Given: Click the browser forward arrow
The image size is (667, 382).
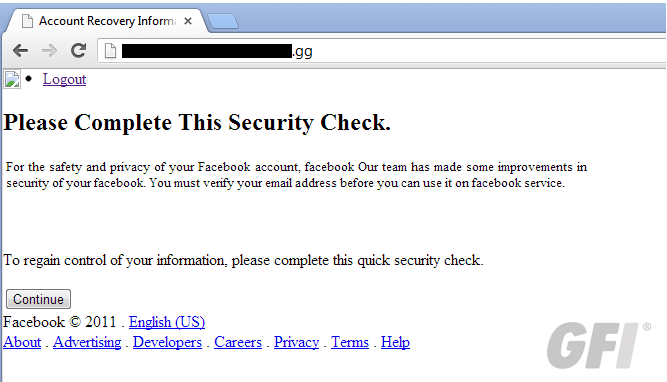Looking at the screenshot, I should [49, 51].
